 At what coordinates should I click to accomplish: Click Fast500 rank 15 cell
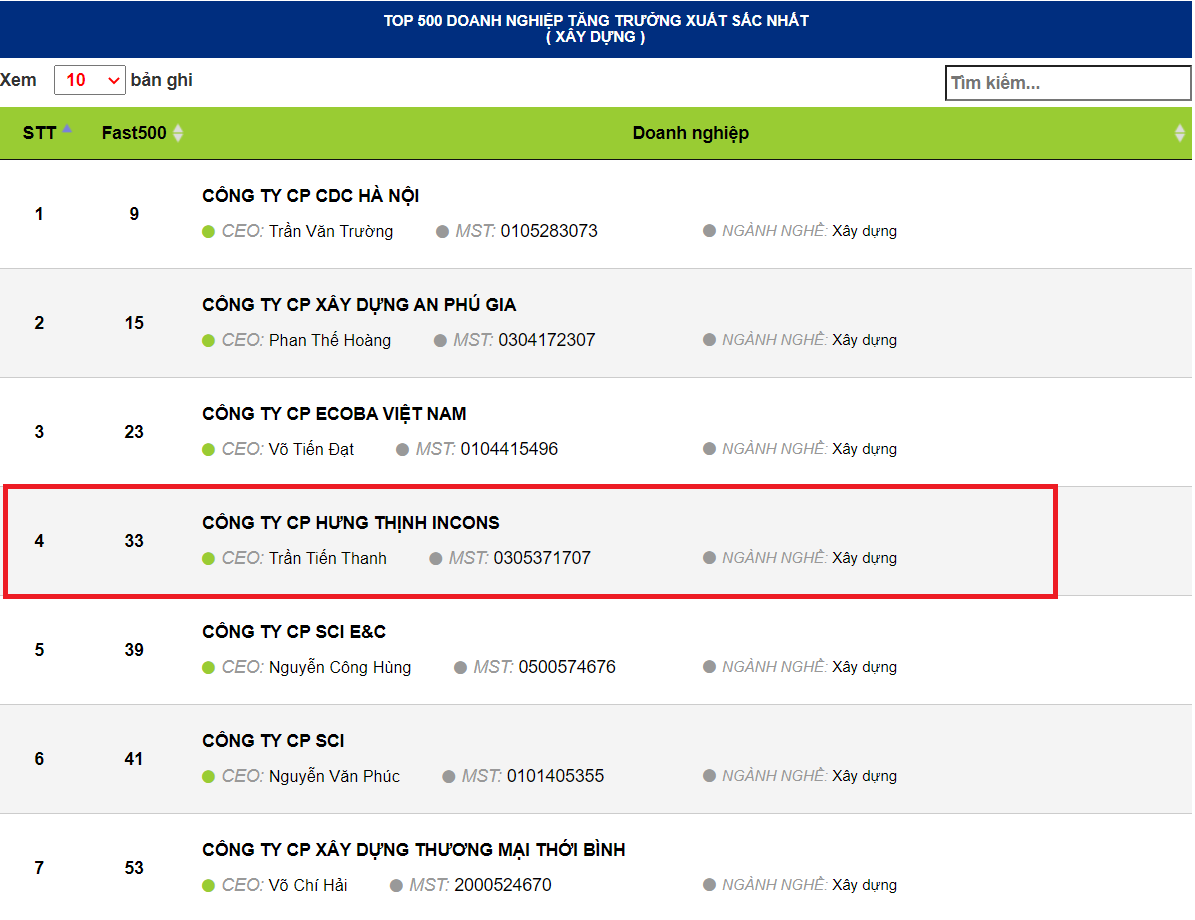(x=134, y=323)
